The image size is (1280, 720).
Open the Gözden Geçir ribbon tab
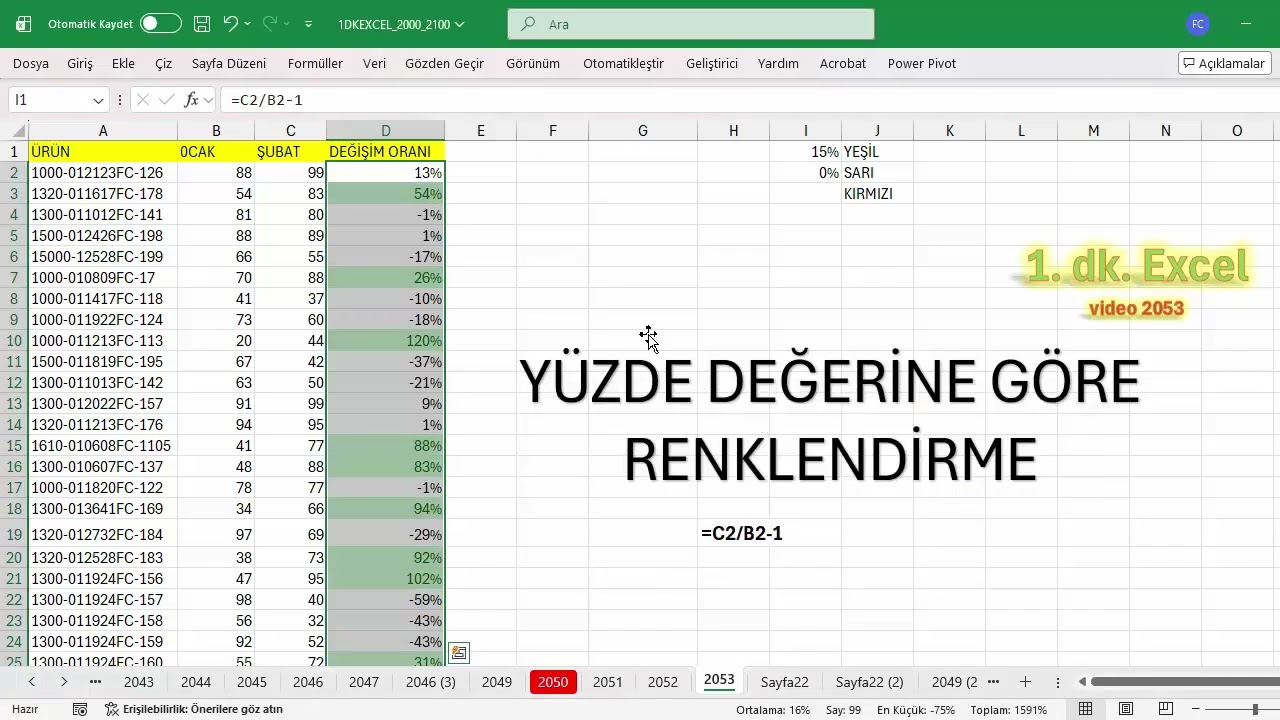[444, 63]
